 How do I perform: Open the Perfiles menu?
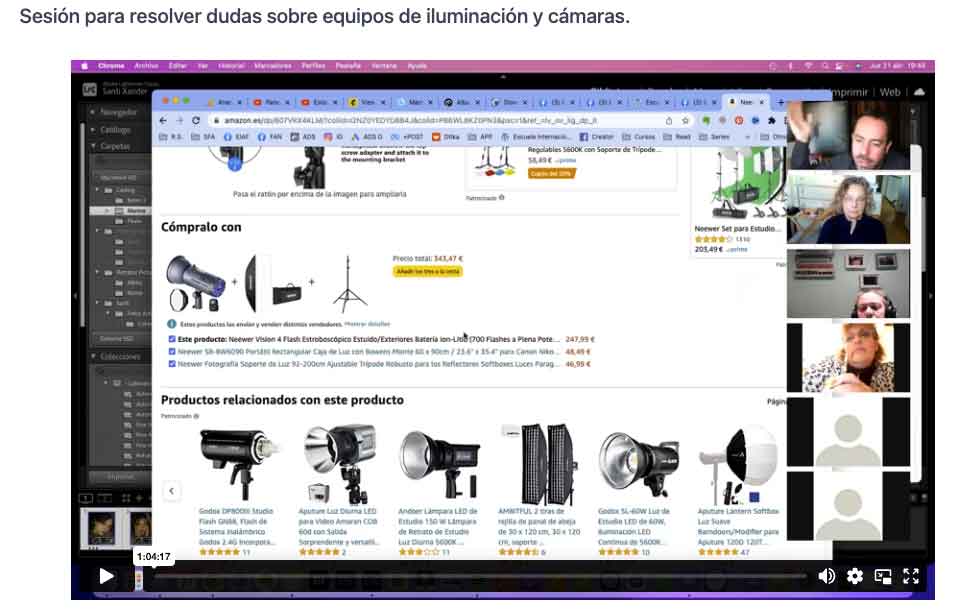click(x=313, y=66)
